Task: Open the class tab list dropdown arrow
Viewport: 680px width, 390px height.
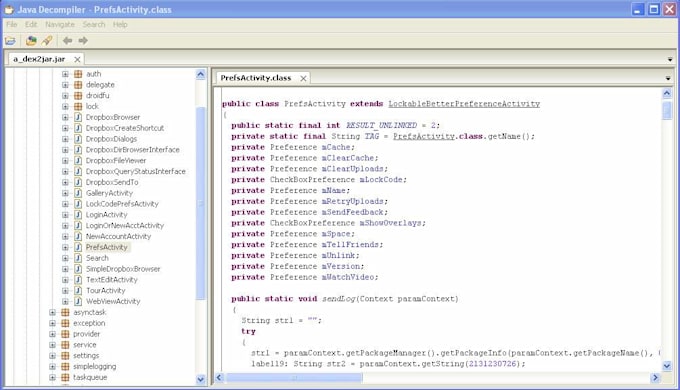Action: pyautogui.click(x=668, y=79)
